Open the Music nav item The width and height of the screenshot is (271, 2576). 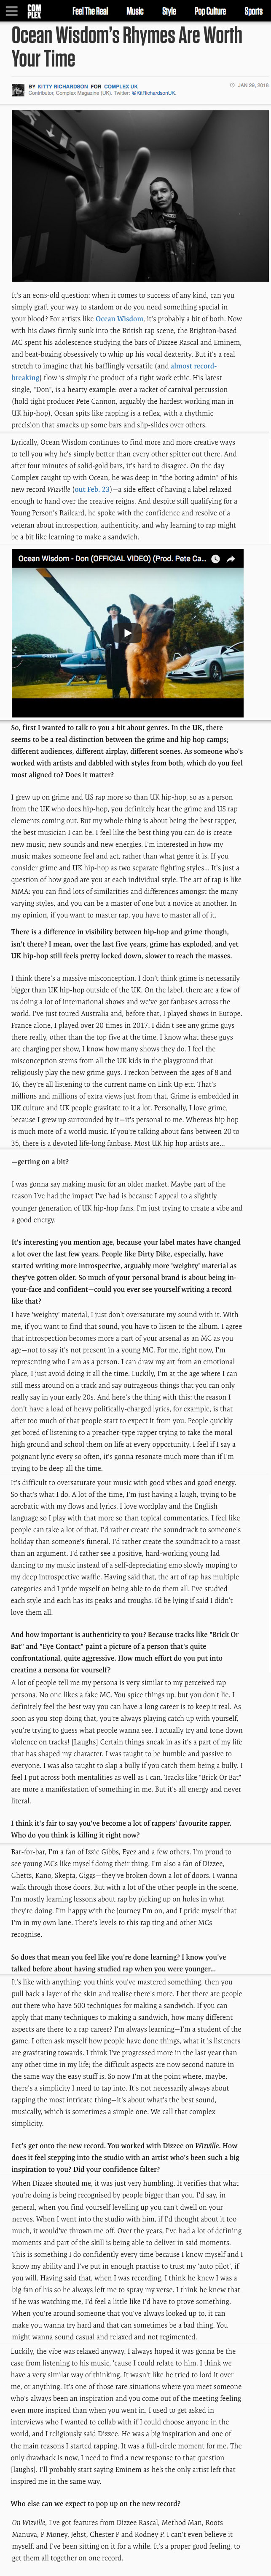click(x=134, y=11)
